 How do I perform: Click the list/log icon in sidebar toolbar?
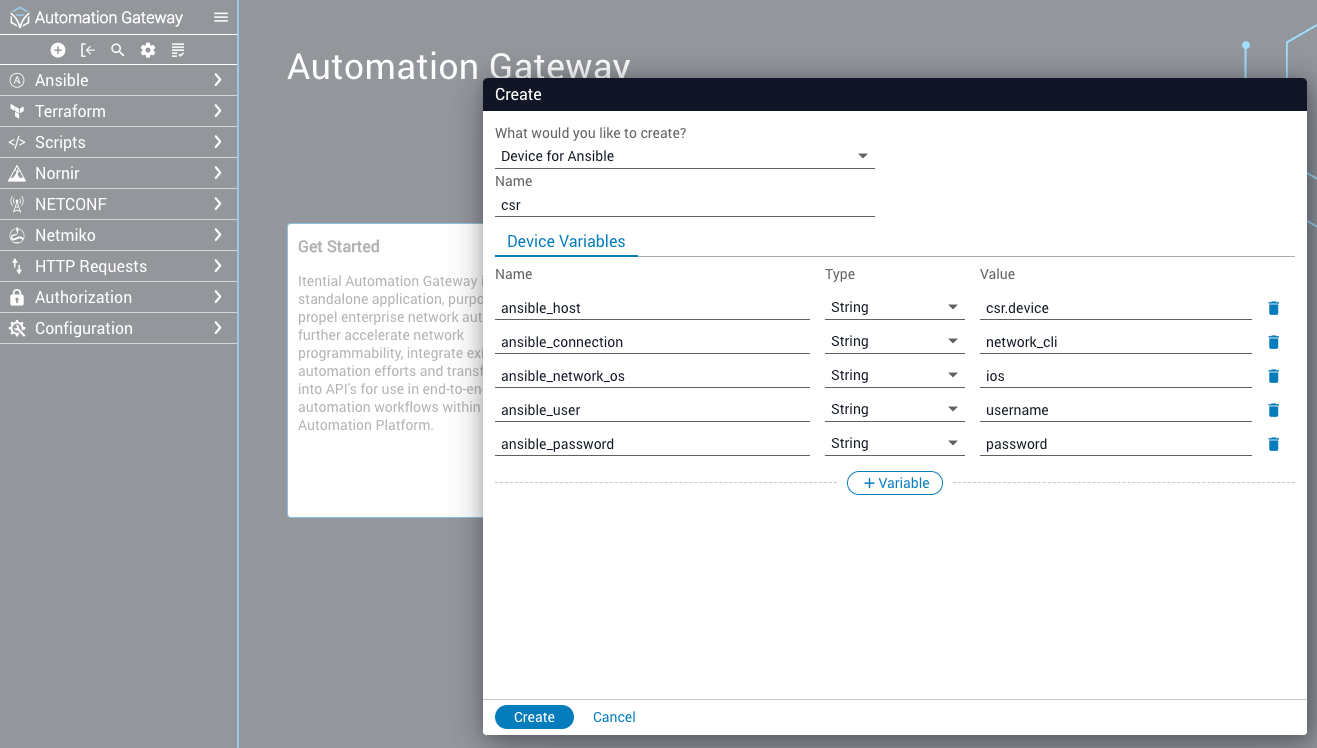point(178,50)
